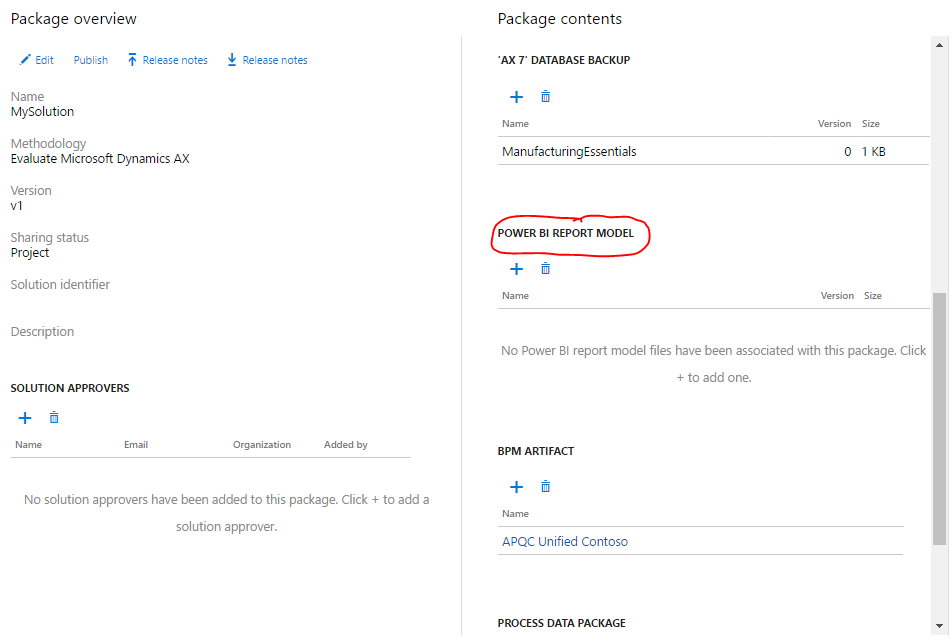The width and height of the screenshot is (952, 644).
Task: Add a Power BI report model file
Action: pos(516,269)
